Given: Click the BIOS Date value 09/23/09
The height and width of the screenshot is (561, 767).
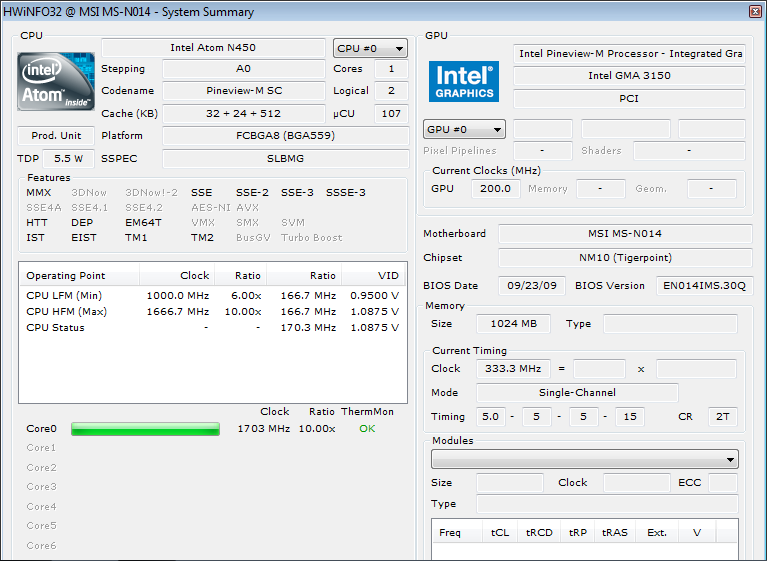Looking at the screenshot, I should click(x=532, y=286).
